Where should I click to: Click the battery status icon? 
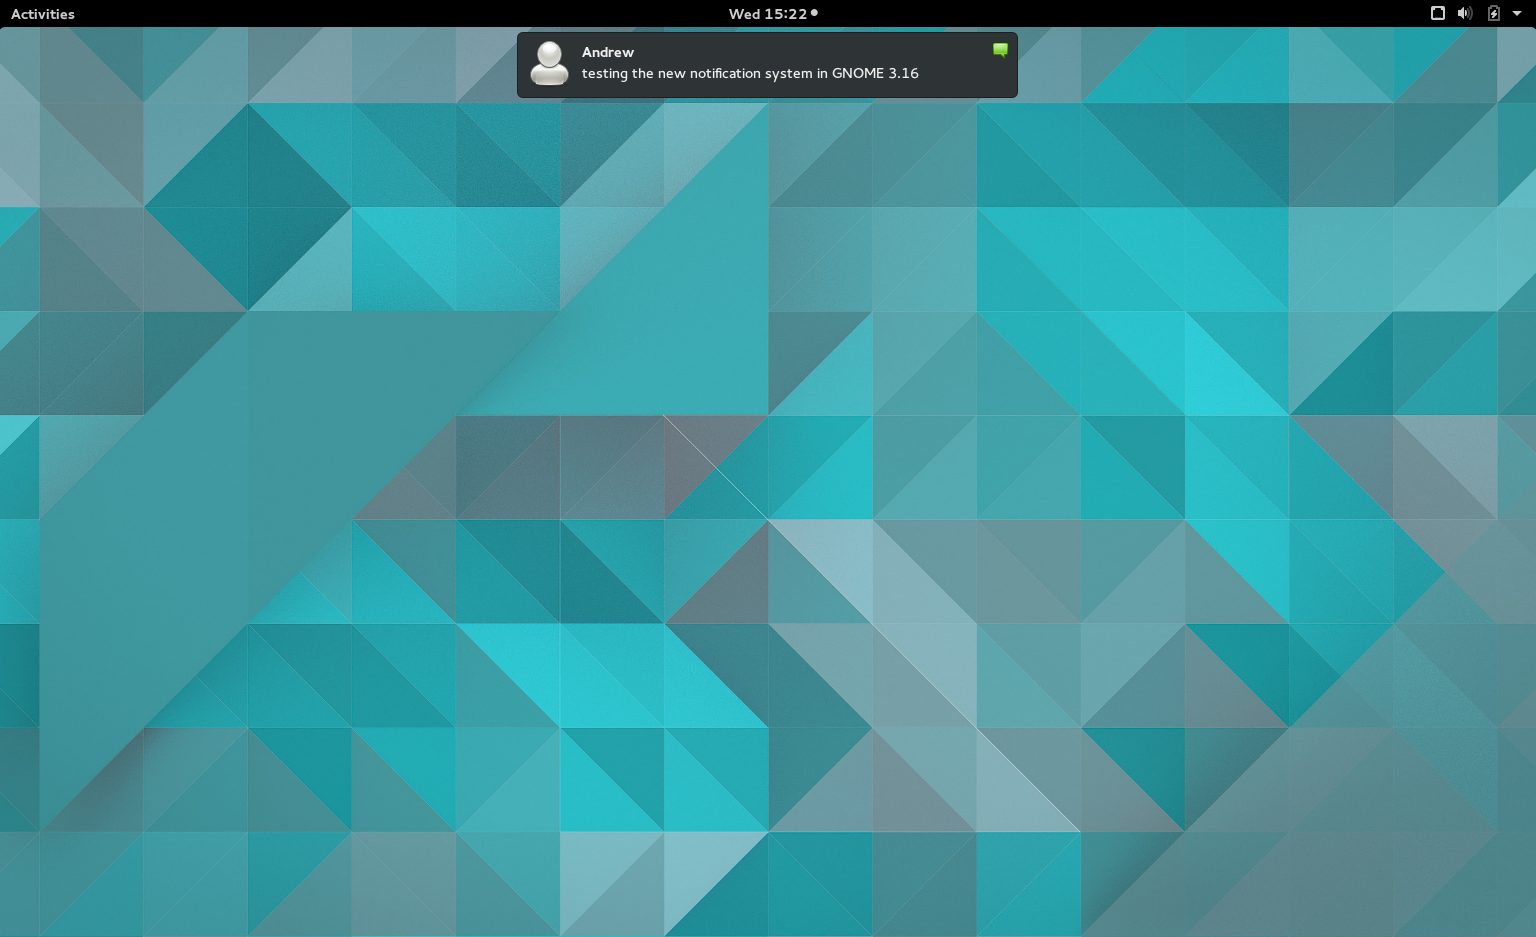(x=1493, y=13)
